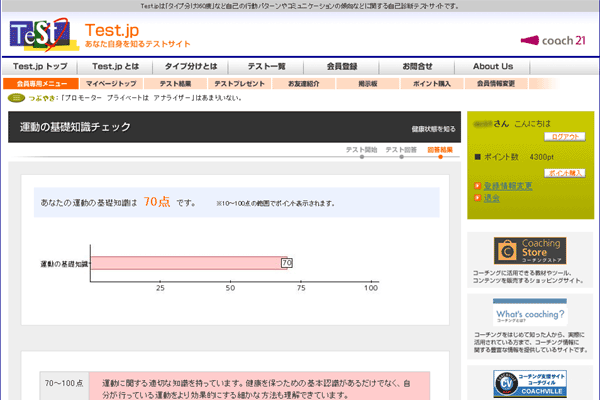600x400 pixels.
Task: Click arrow icon beside 登録情報変更
Action: [x=477, y=186]
